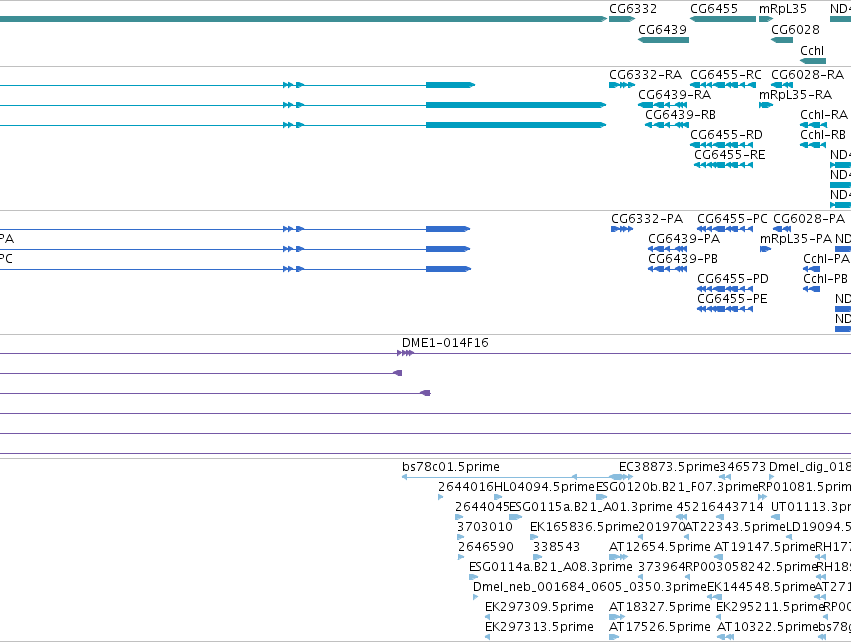Click EST entry 338543

coord(556,546)
